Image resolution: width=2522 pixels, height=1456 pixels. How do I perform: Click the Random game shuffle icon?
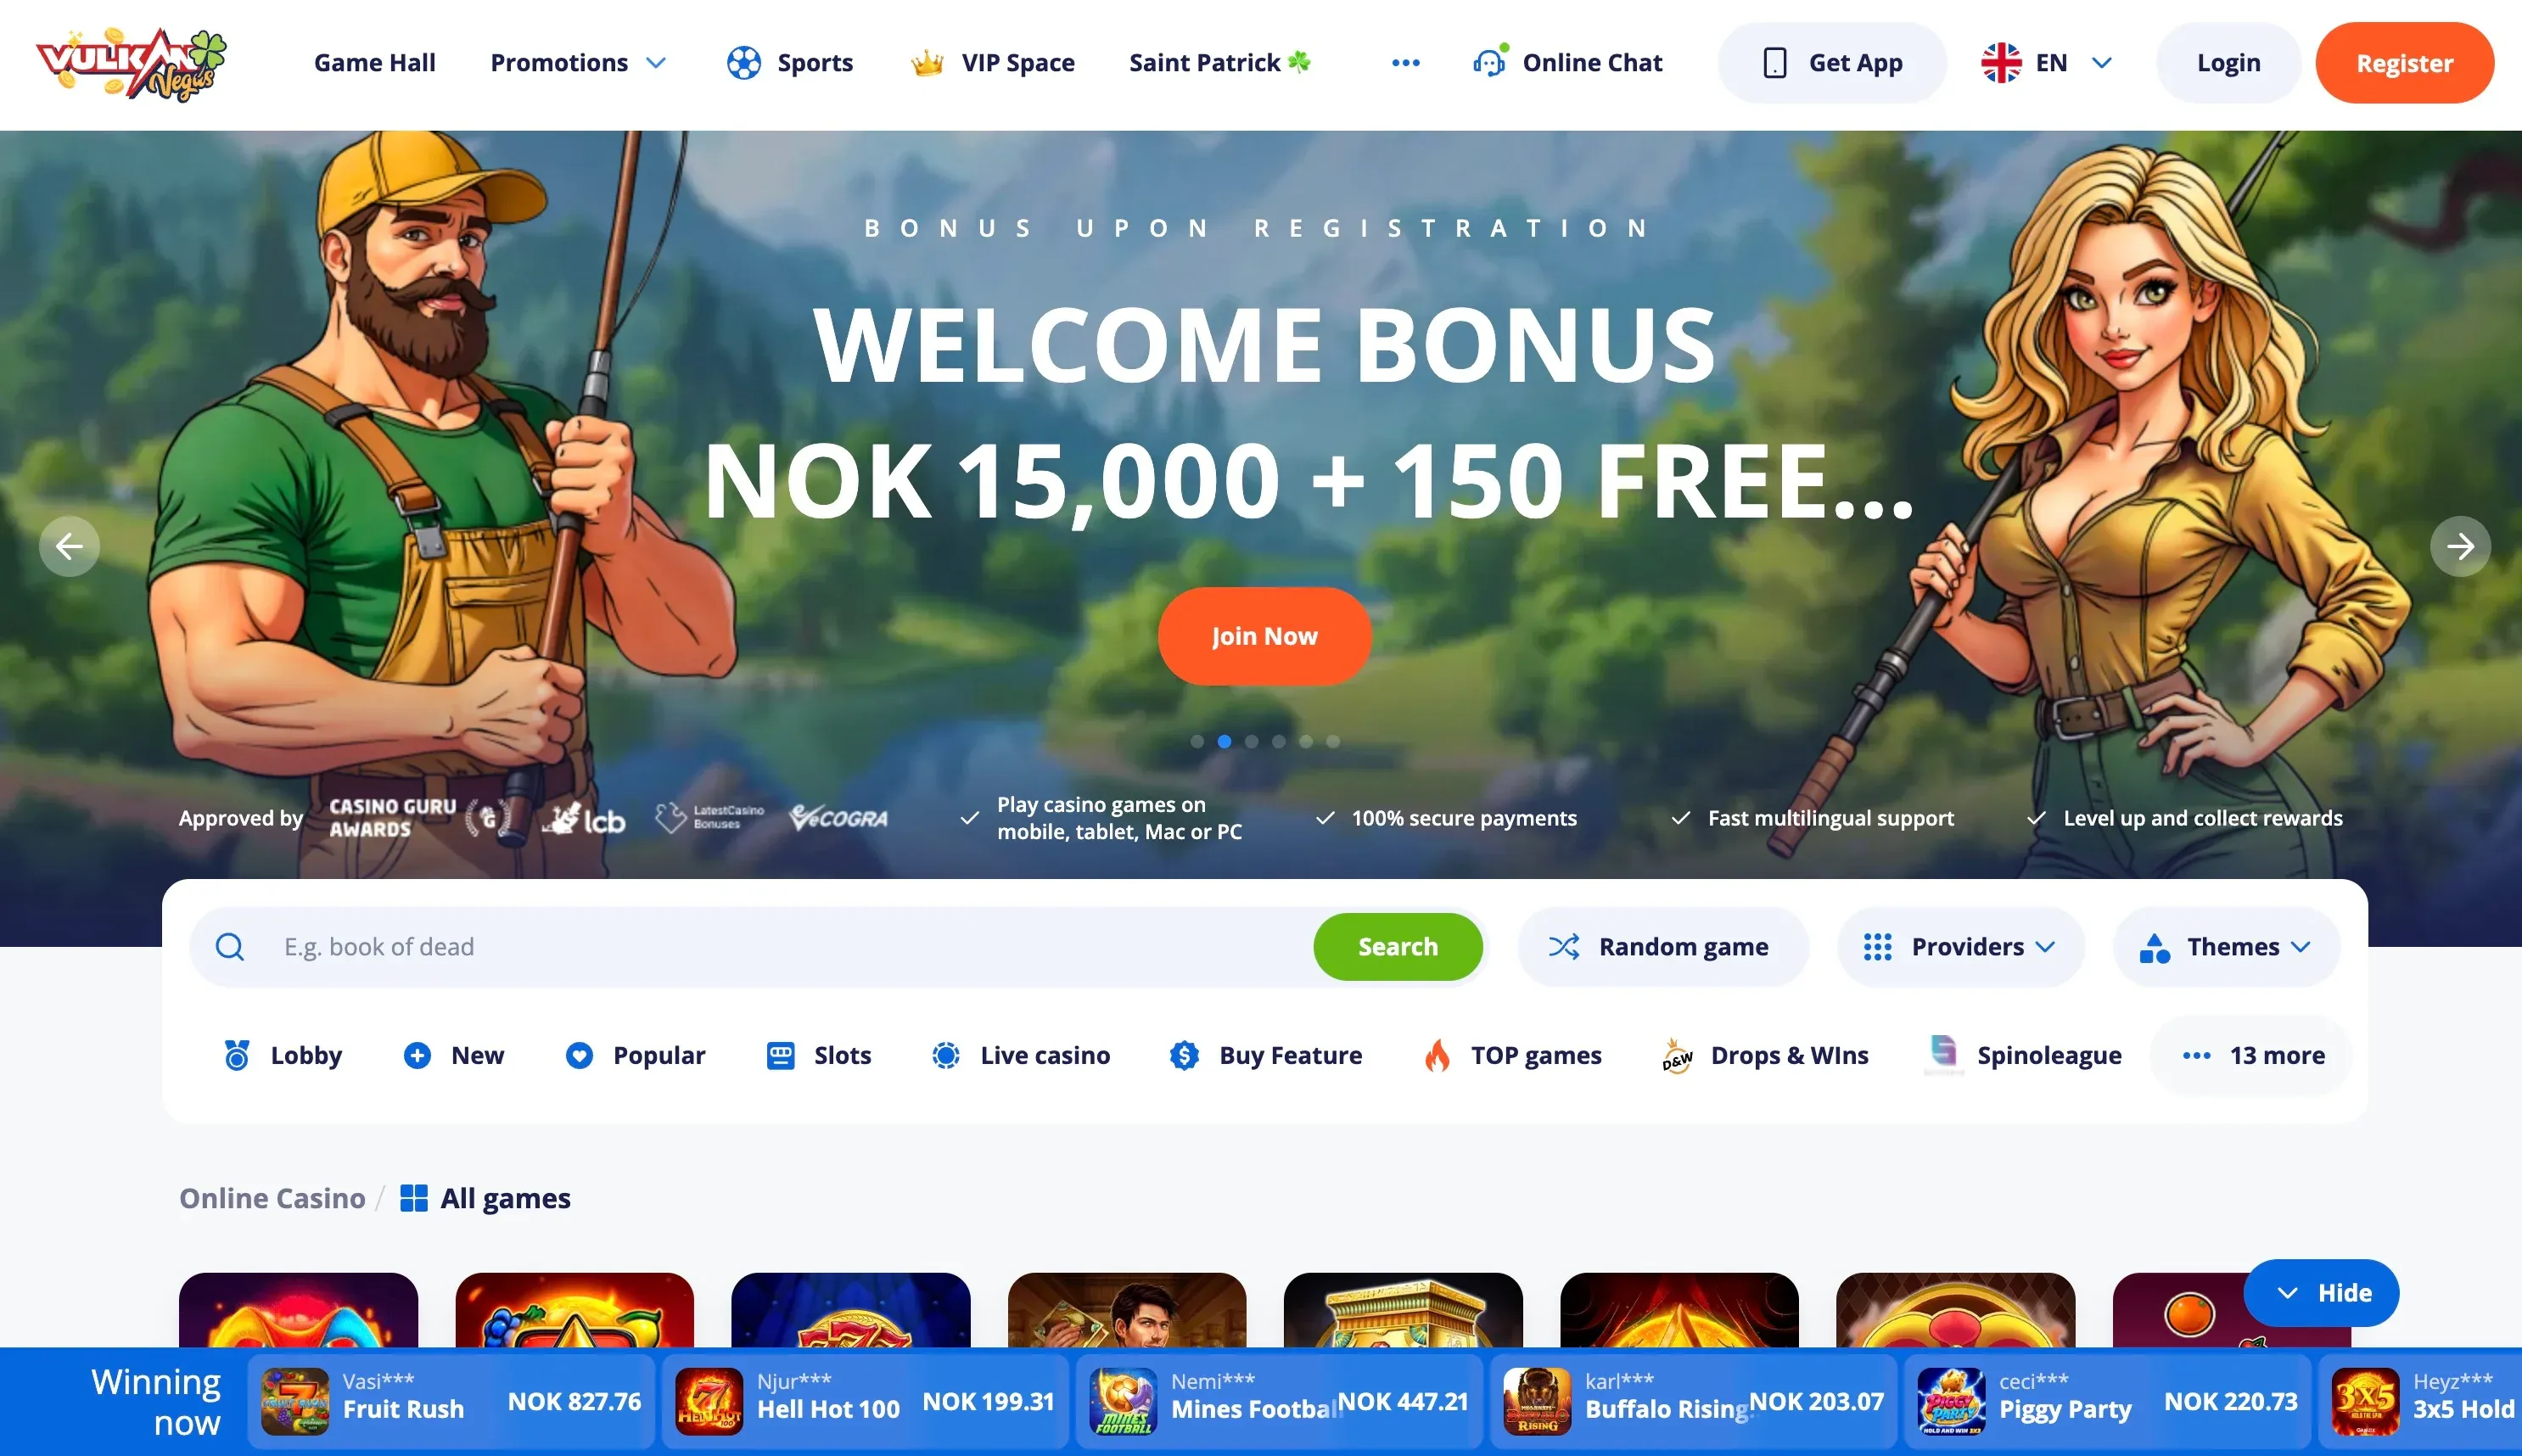(1564, 946)
